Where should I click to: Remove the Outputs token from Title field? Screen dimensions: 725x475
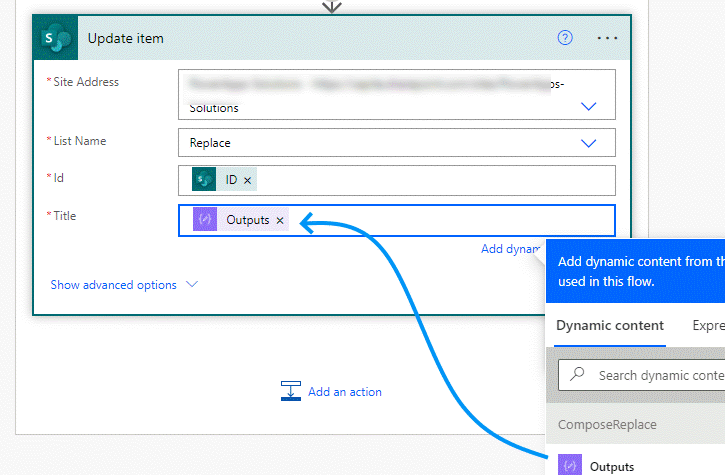pos(280,221)
